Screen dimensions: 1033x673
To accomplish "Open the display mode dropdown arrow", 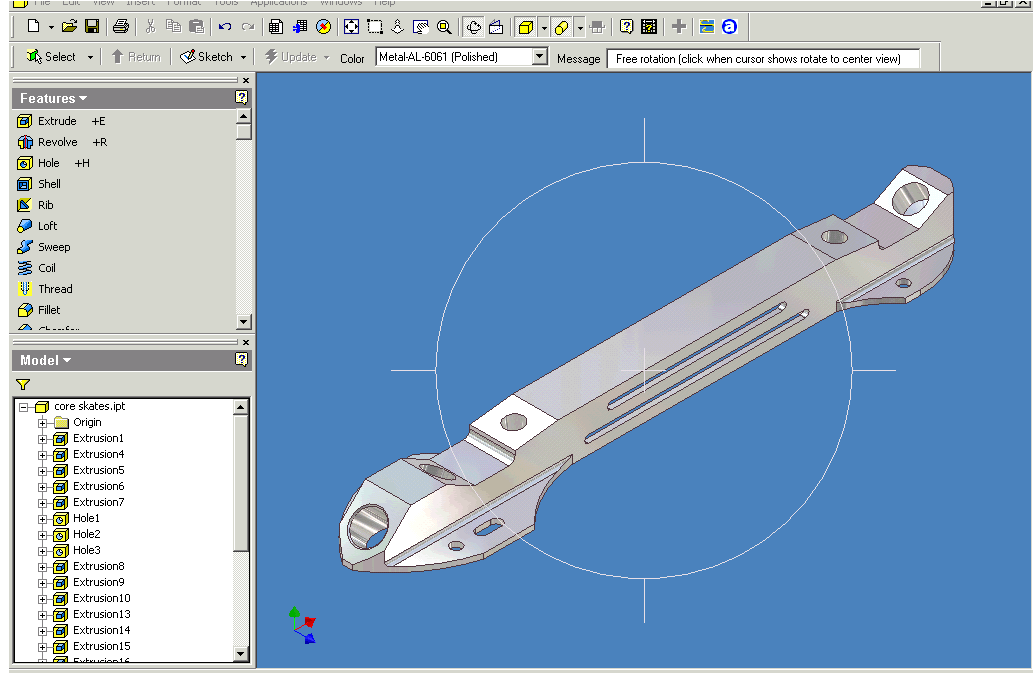I will click(544, 27).
